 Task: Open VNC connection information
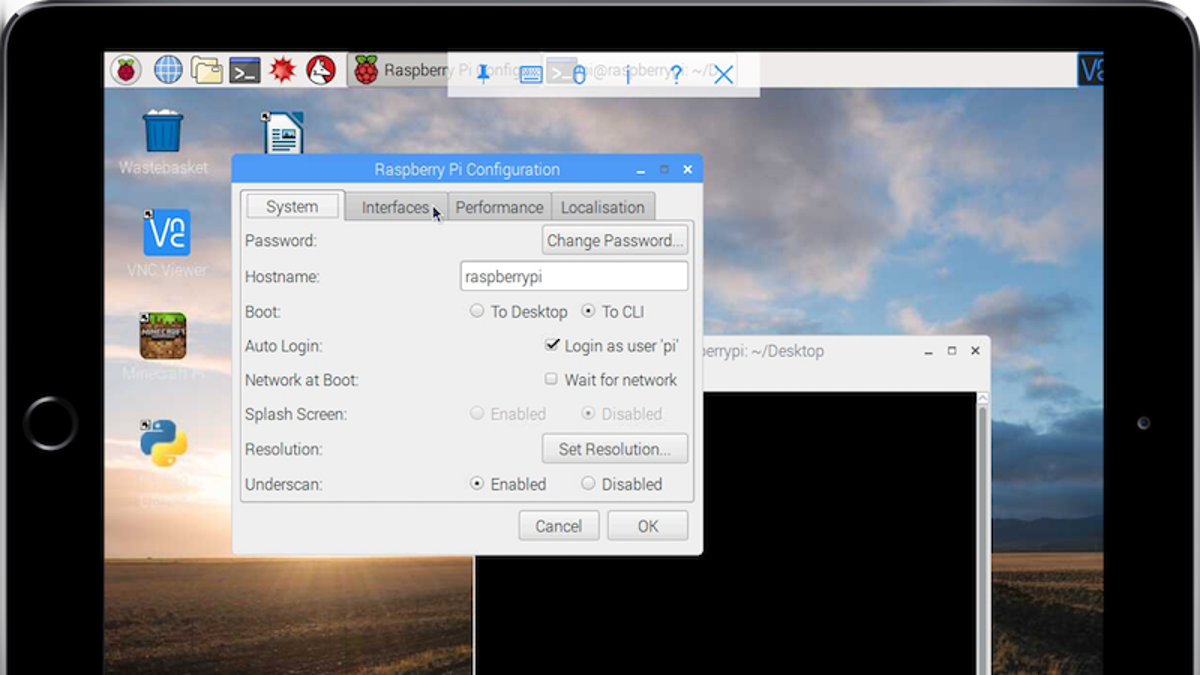pyautogui.click(x=628, y=74)
